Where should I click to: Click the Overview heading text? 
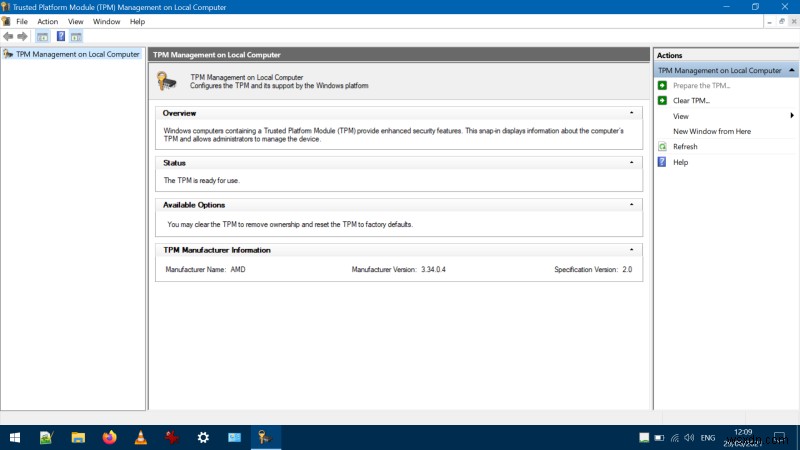[x=179, y=113]
